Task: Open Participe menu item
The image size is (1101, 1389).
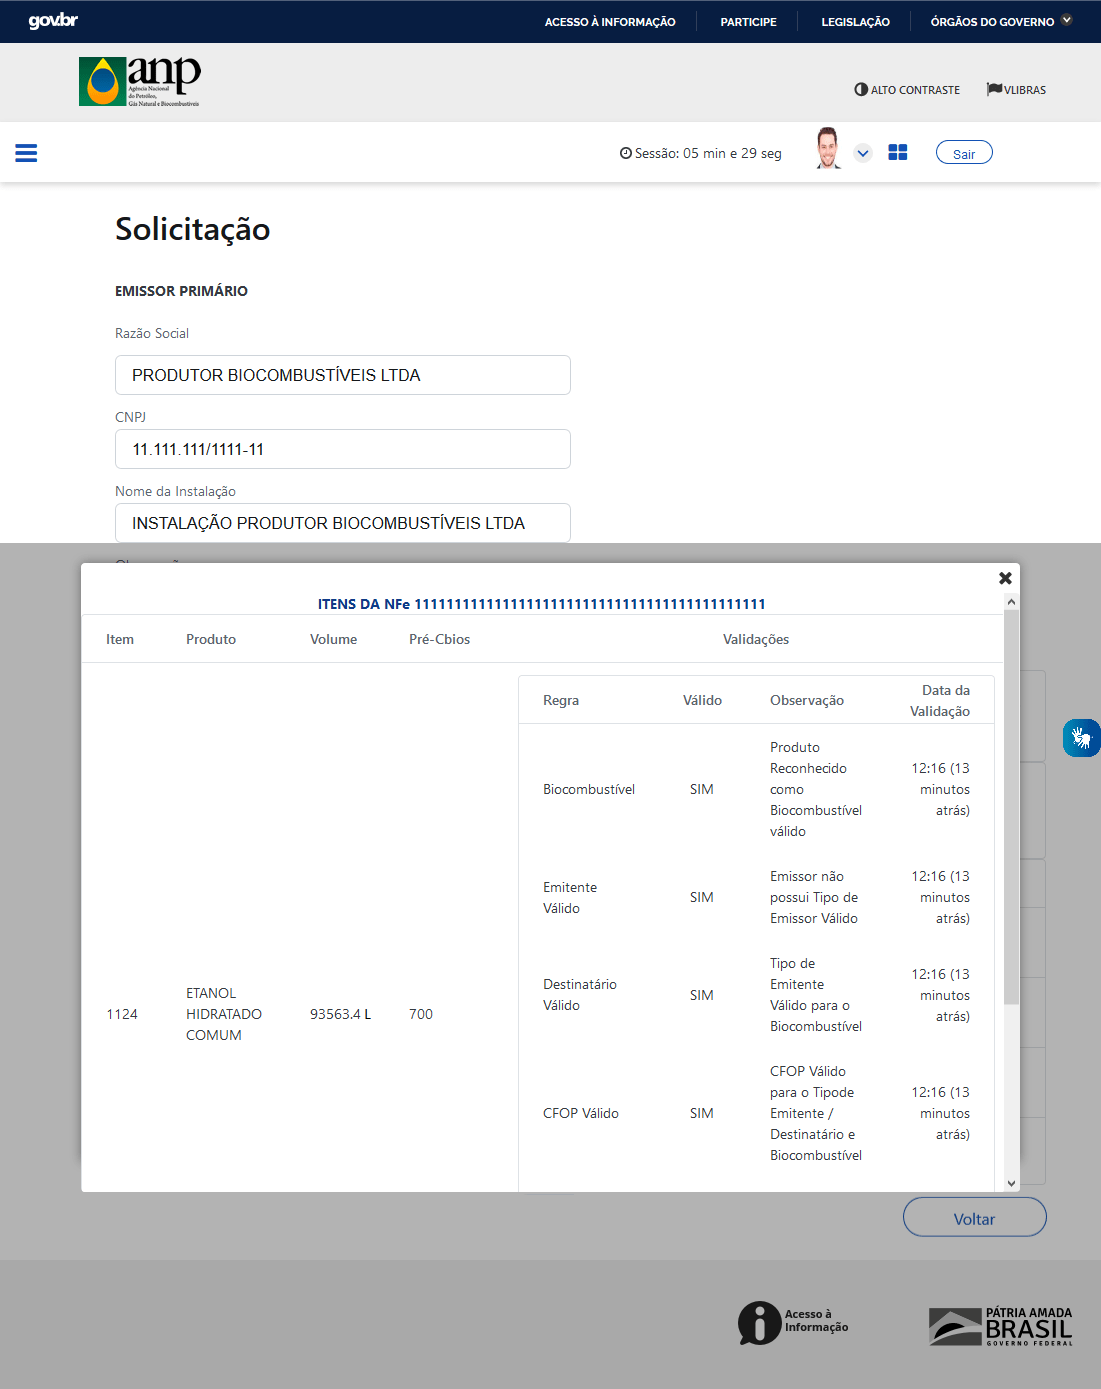Action: point(748,22)
